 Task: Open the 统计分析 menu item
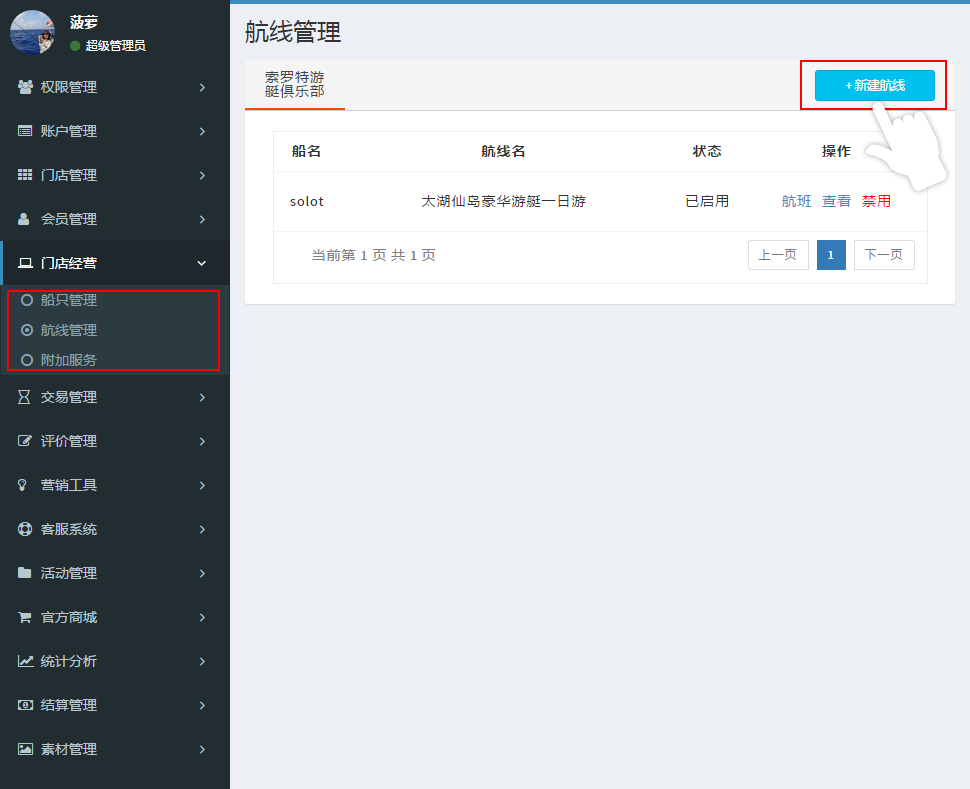[x=114, y=661]
